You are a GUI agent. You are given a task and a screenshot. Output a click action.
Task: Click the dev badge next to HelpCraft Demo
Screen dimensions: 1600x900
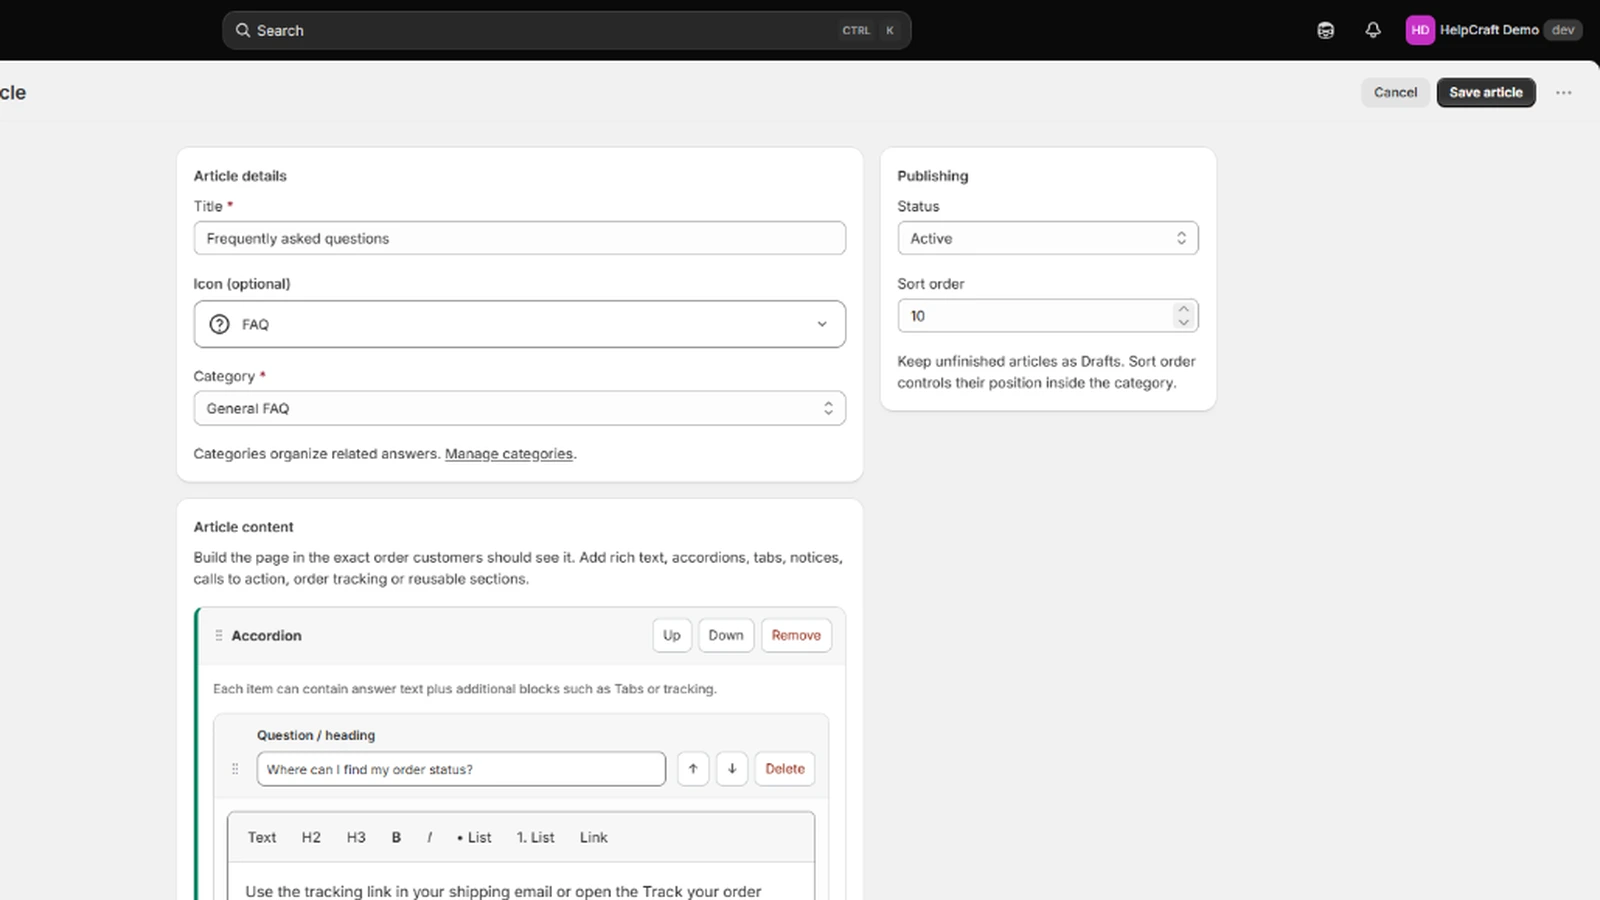[x=1563, y=30]
